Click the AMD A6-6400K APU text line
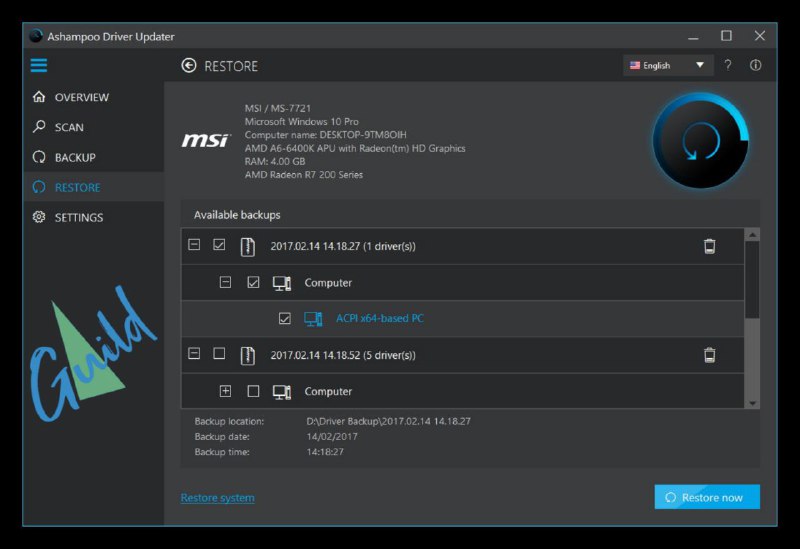Screen dimensions: 800x549 355,148
